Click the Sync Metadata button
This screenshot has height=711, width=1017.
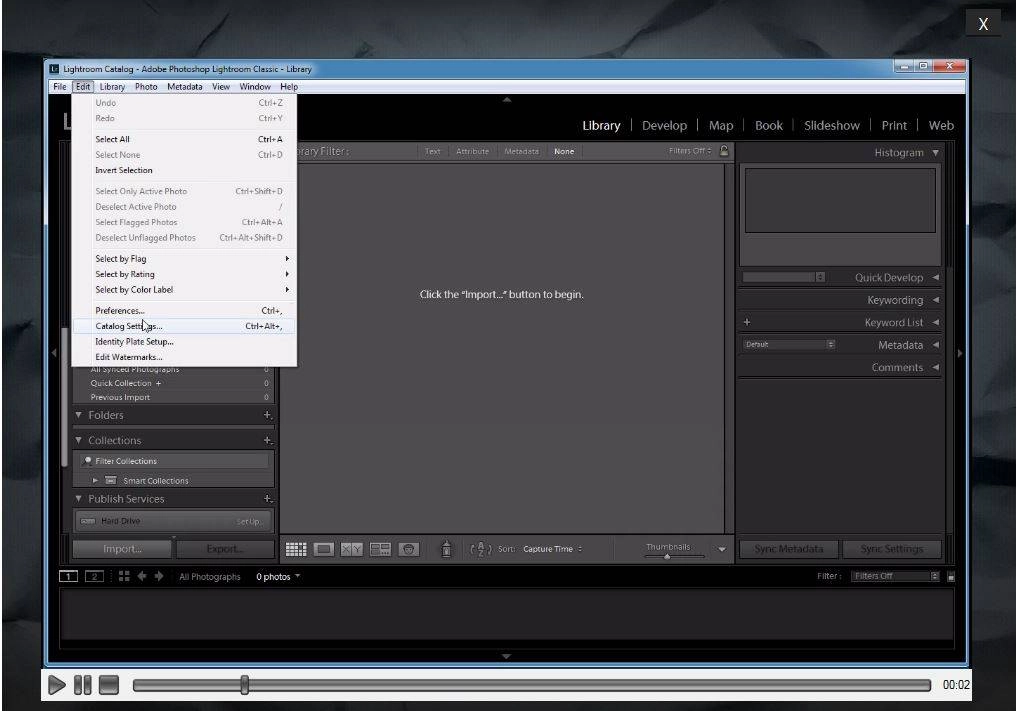coord(789,549)
